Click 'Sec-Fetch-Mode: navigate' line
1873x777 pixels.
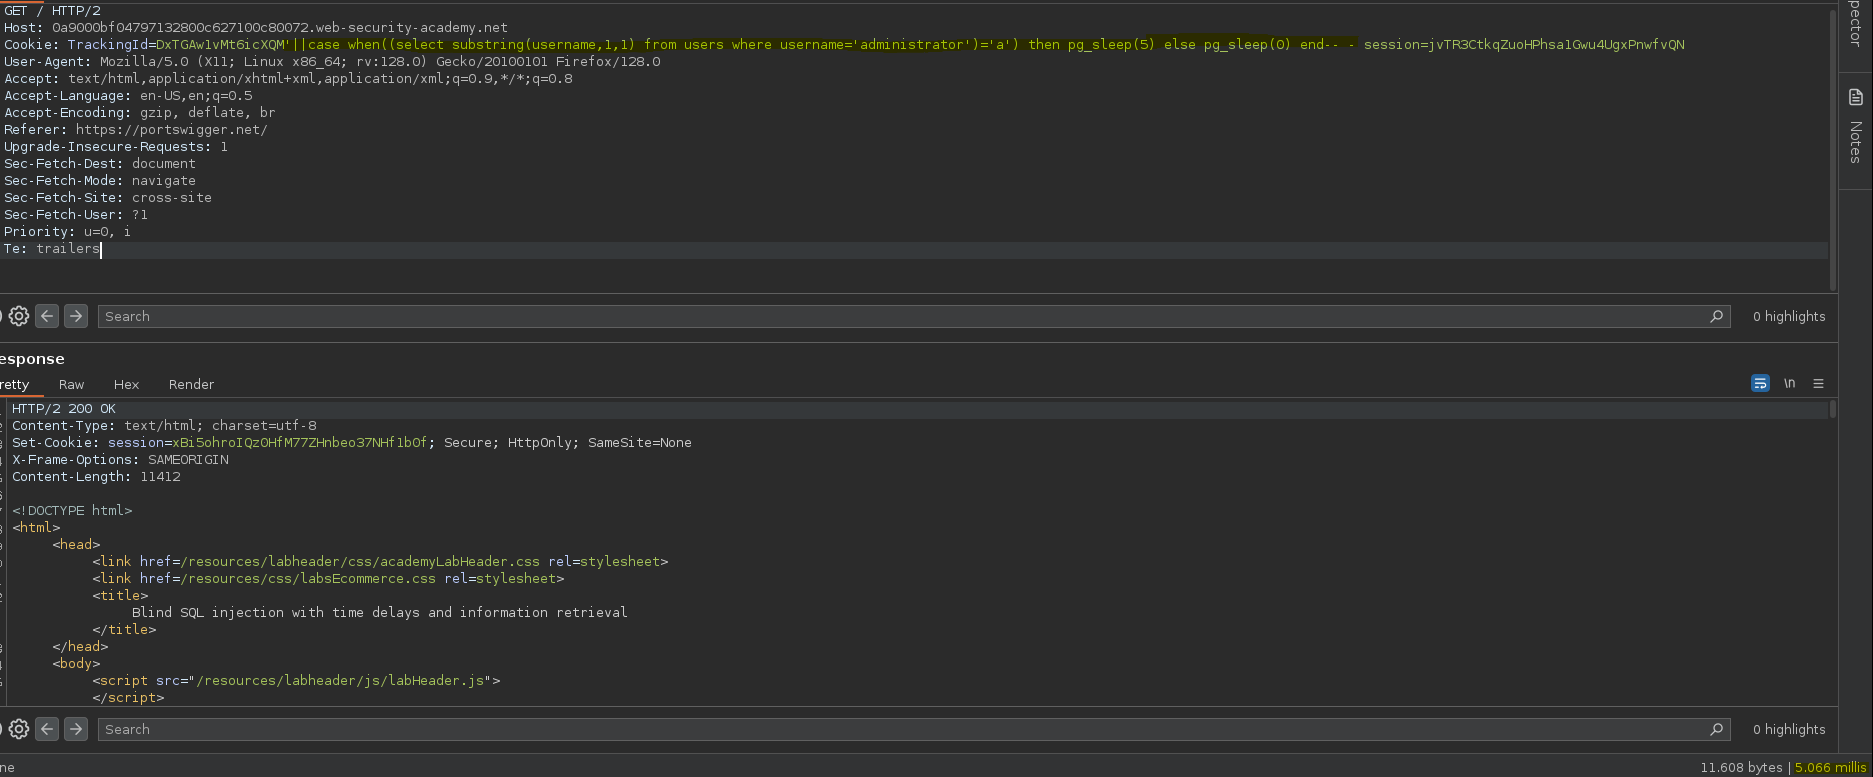[x=100, y=181]
